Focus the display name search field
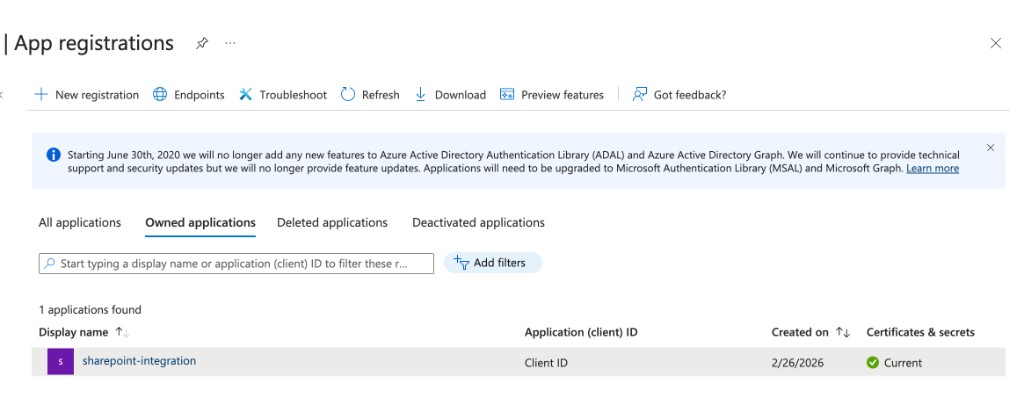Image resolution: width=1024 pixels, height=398 pixels. [236, 263]
